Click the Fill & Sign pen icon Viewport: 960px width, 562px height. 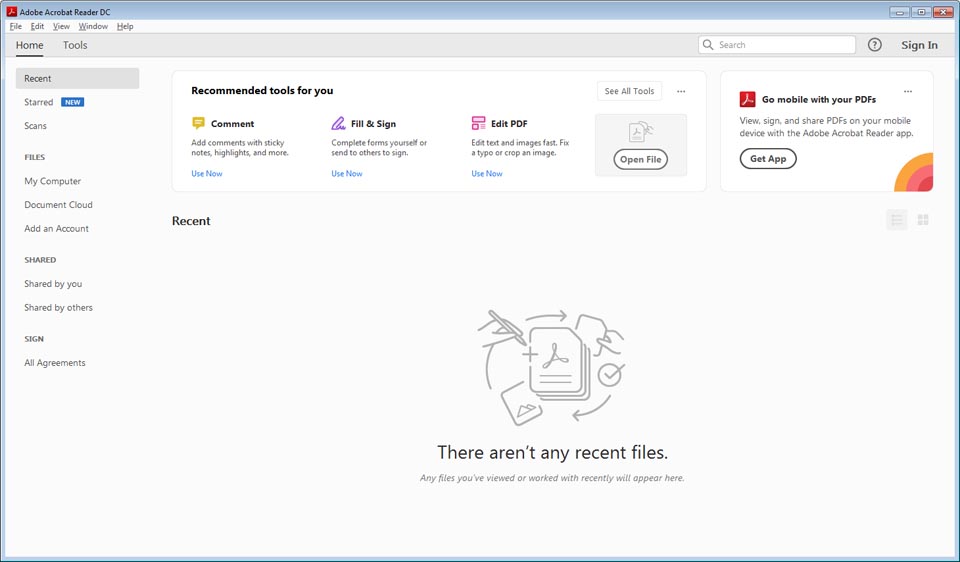pyautogui.click(x=339, y=124)
